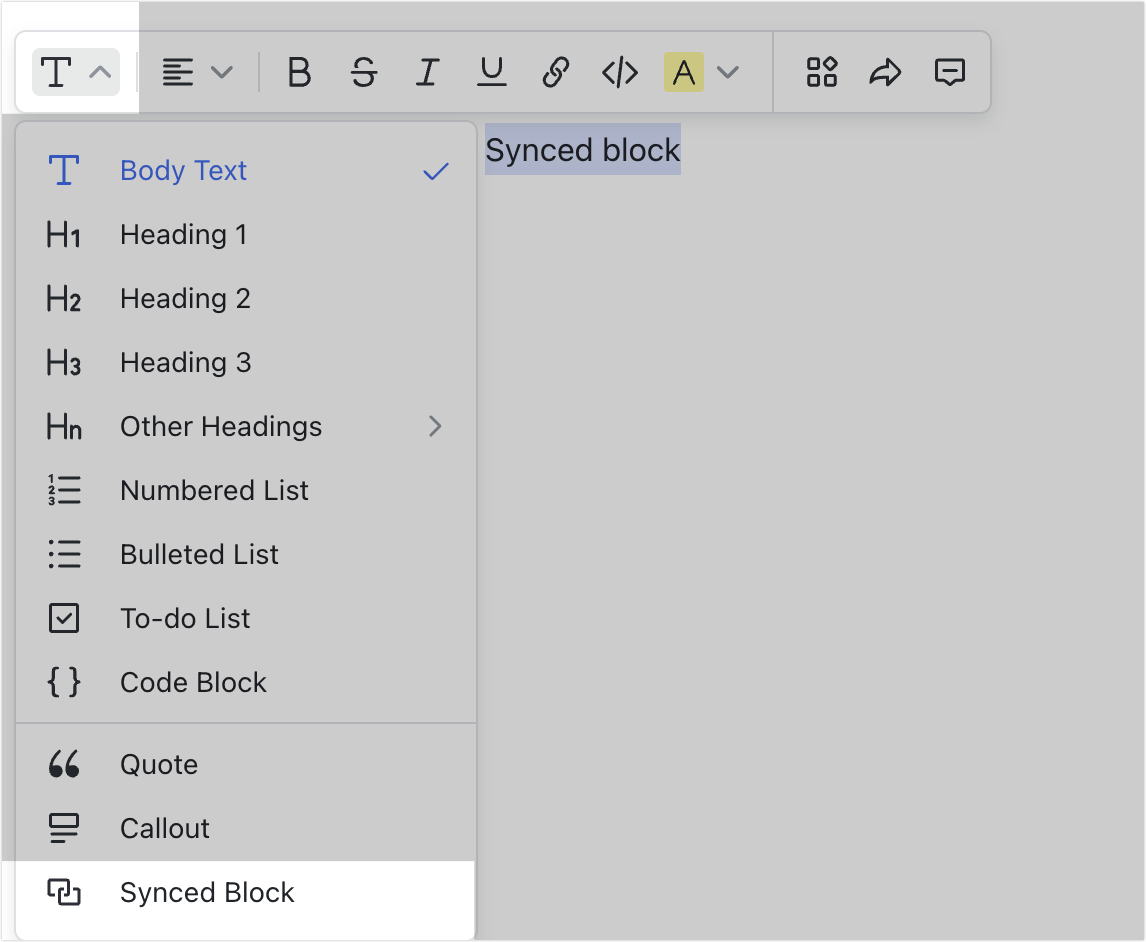
Task: Click the text alignment icon
Action: click(177, 72)
